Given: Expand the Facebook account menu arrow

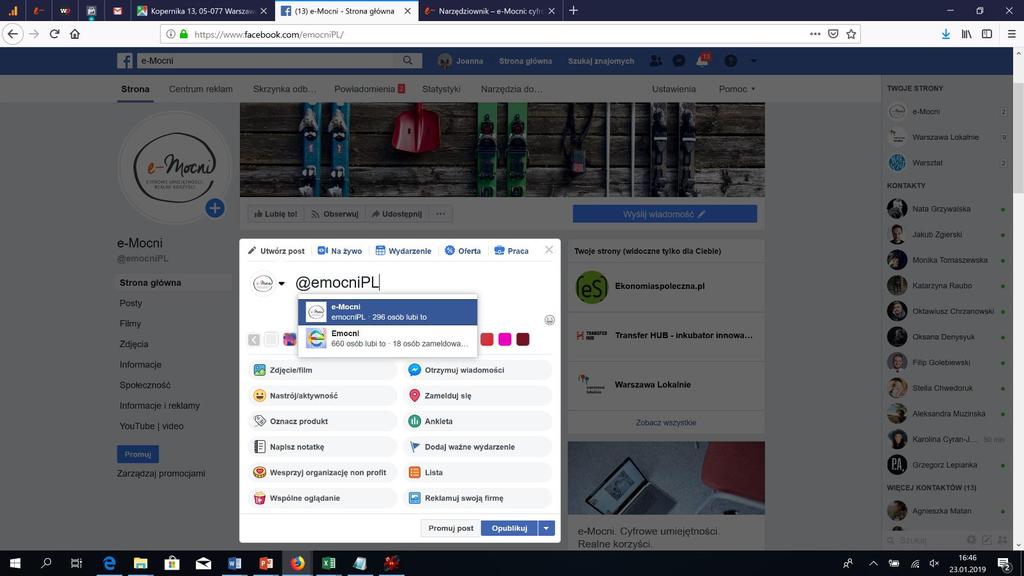Looking at the screenshot, I should point(754,61).
